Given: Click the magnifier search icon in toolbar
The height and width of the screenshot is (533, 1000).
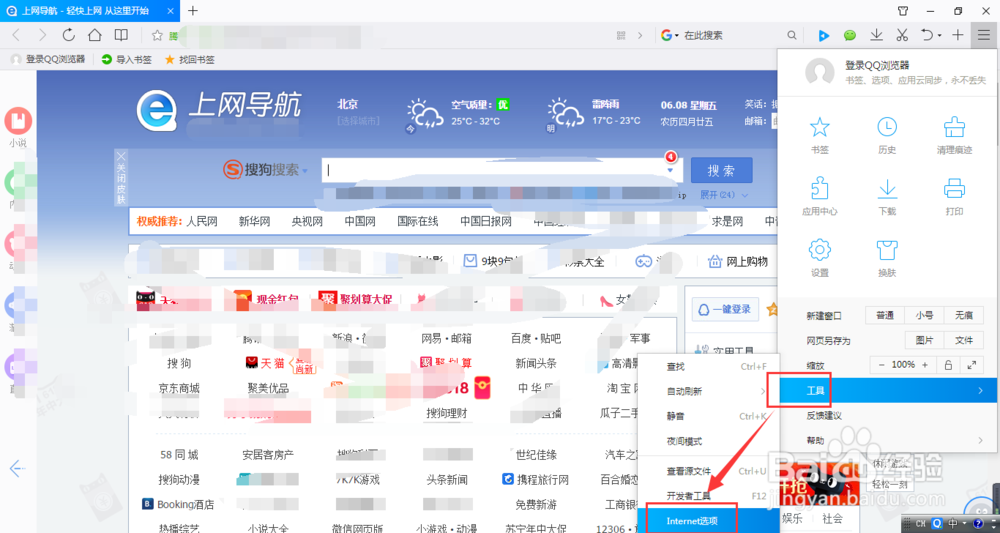Looking at the screenshot, I should tap(791, 36).
